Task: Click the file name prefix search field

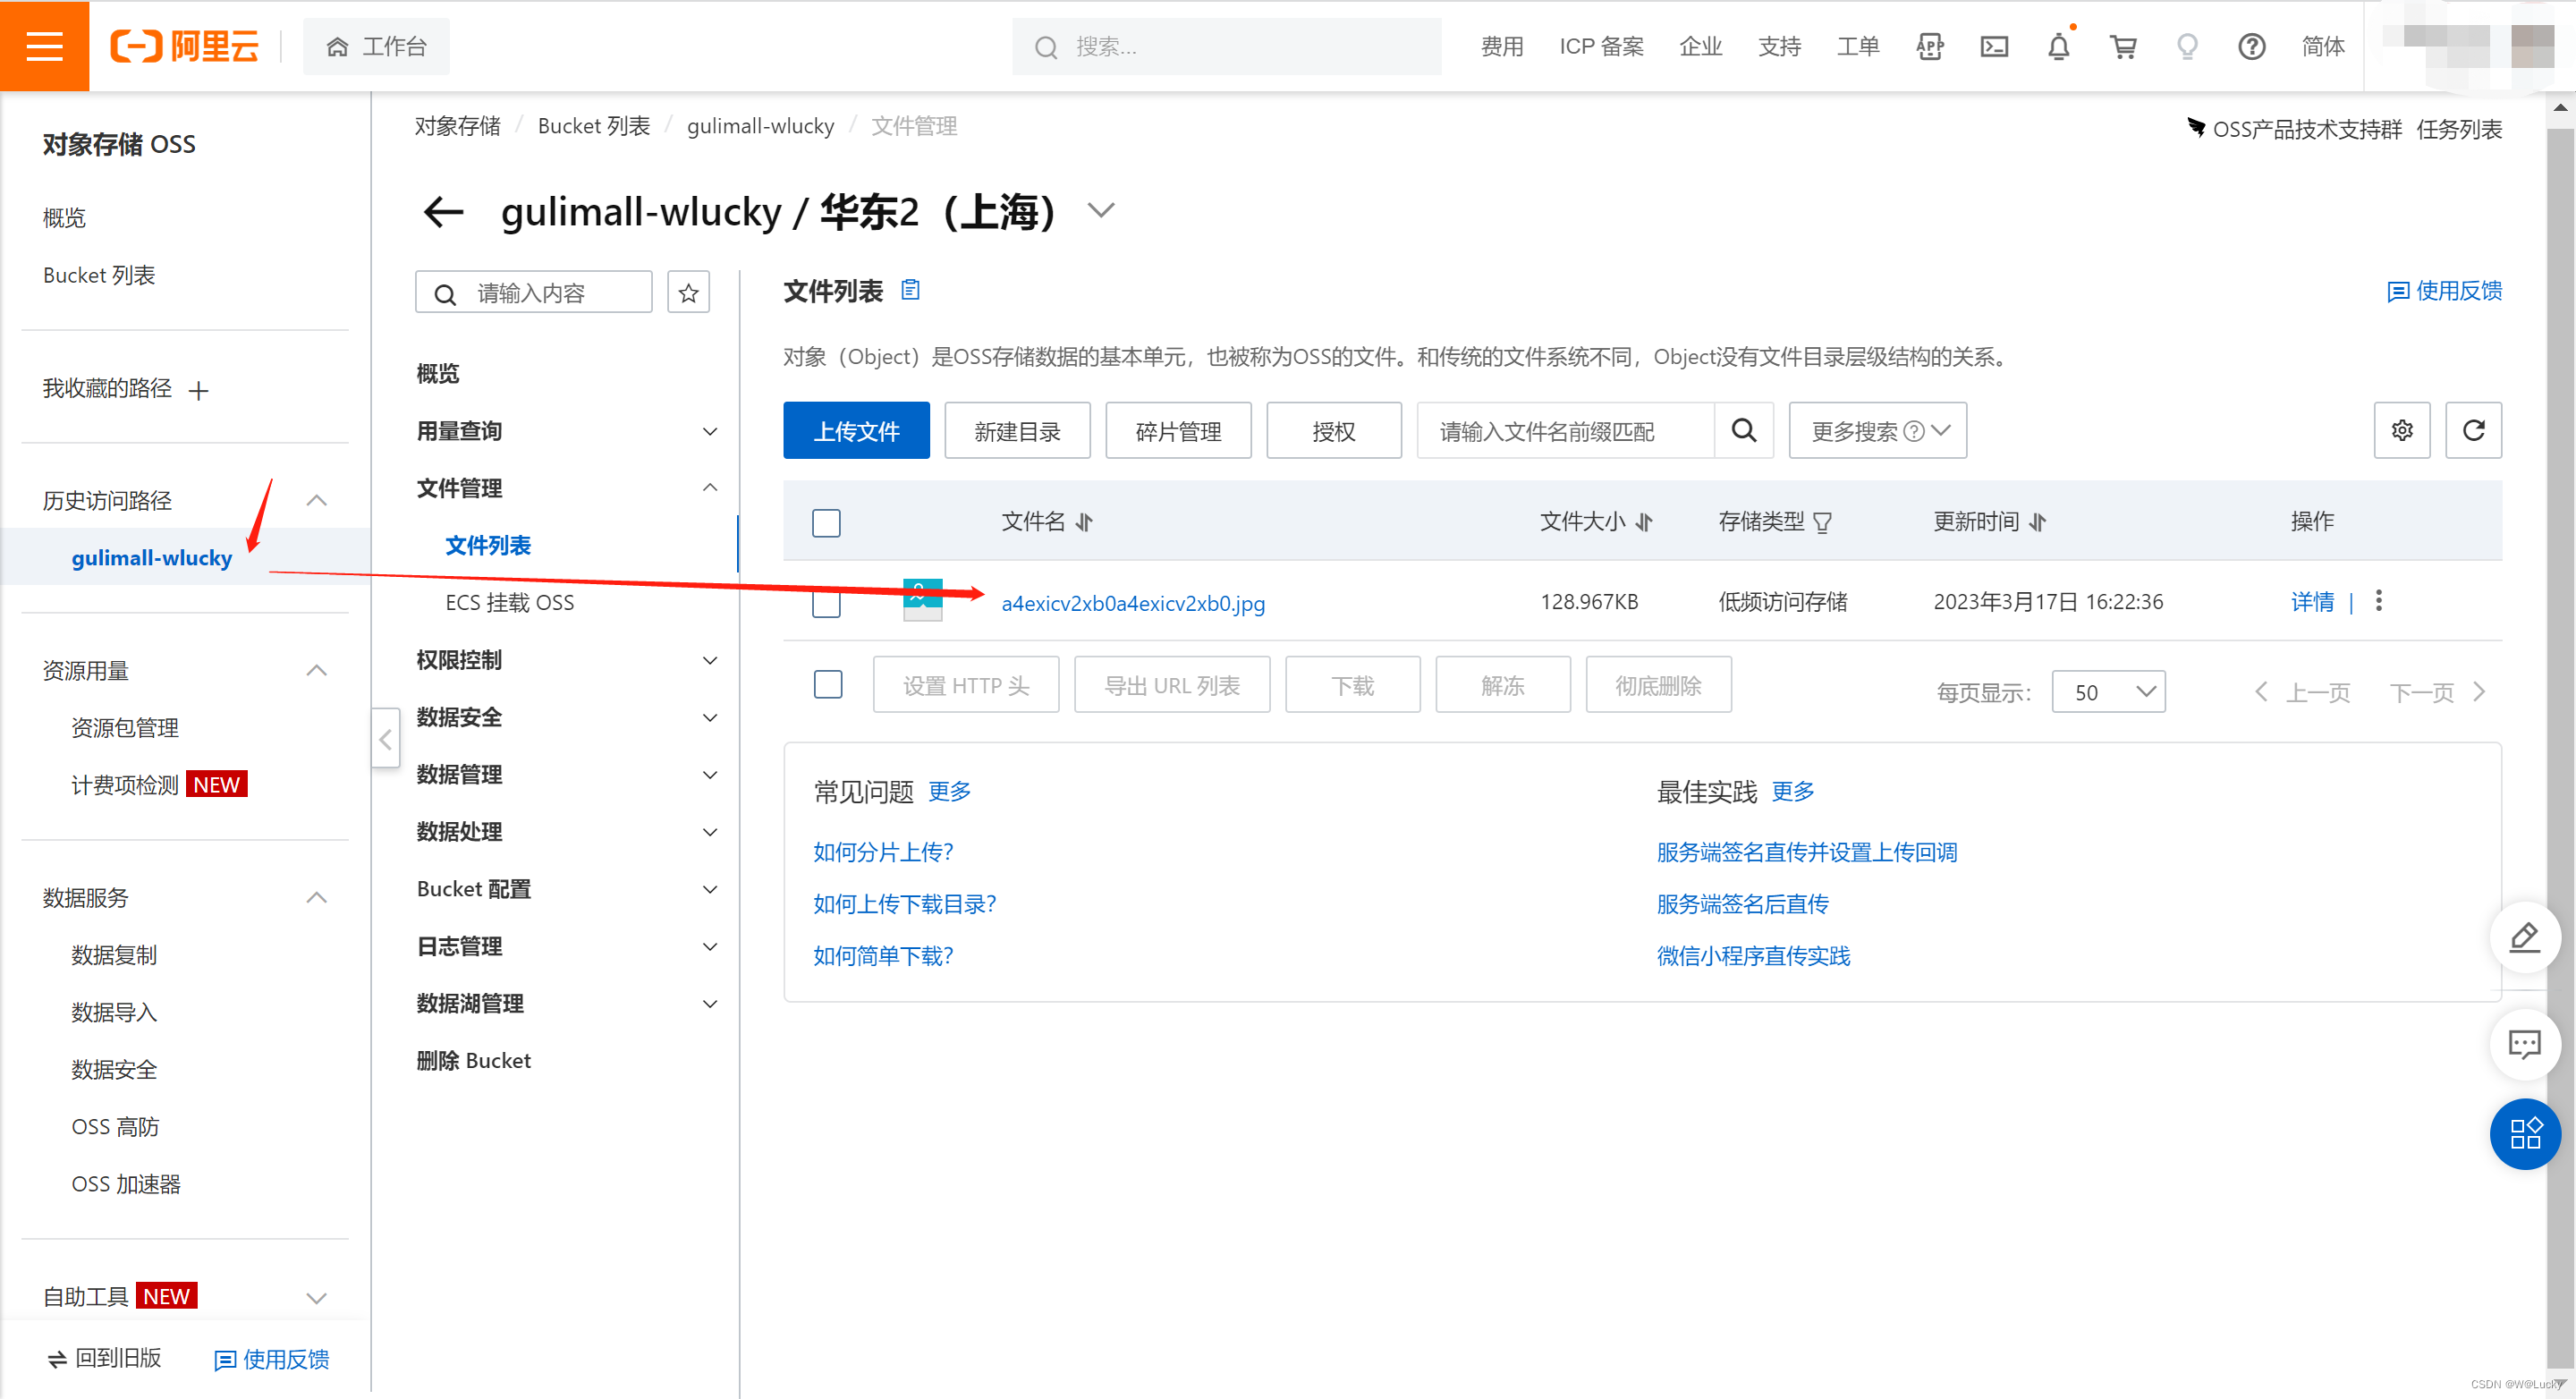Action: tap(1565, 431)
